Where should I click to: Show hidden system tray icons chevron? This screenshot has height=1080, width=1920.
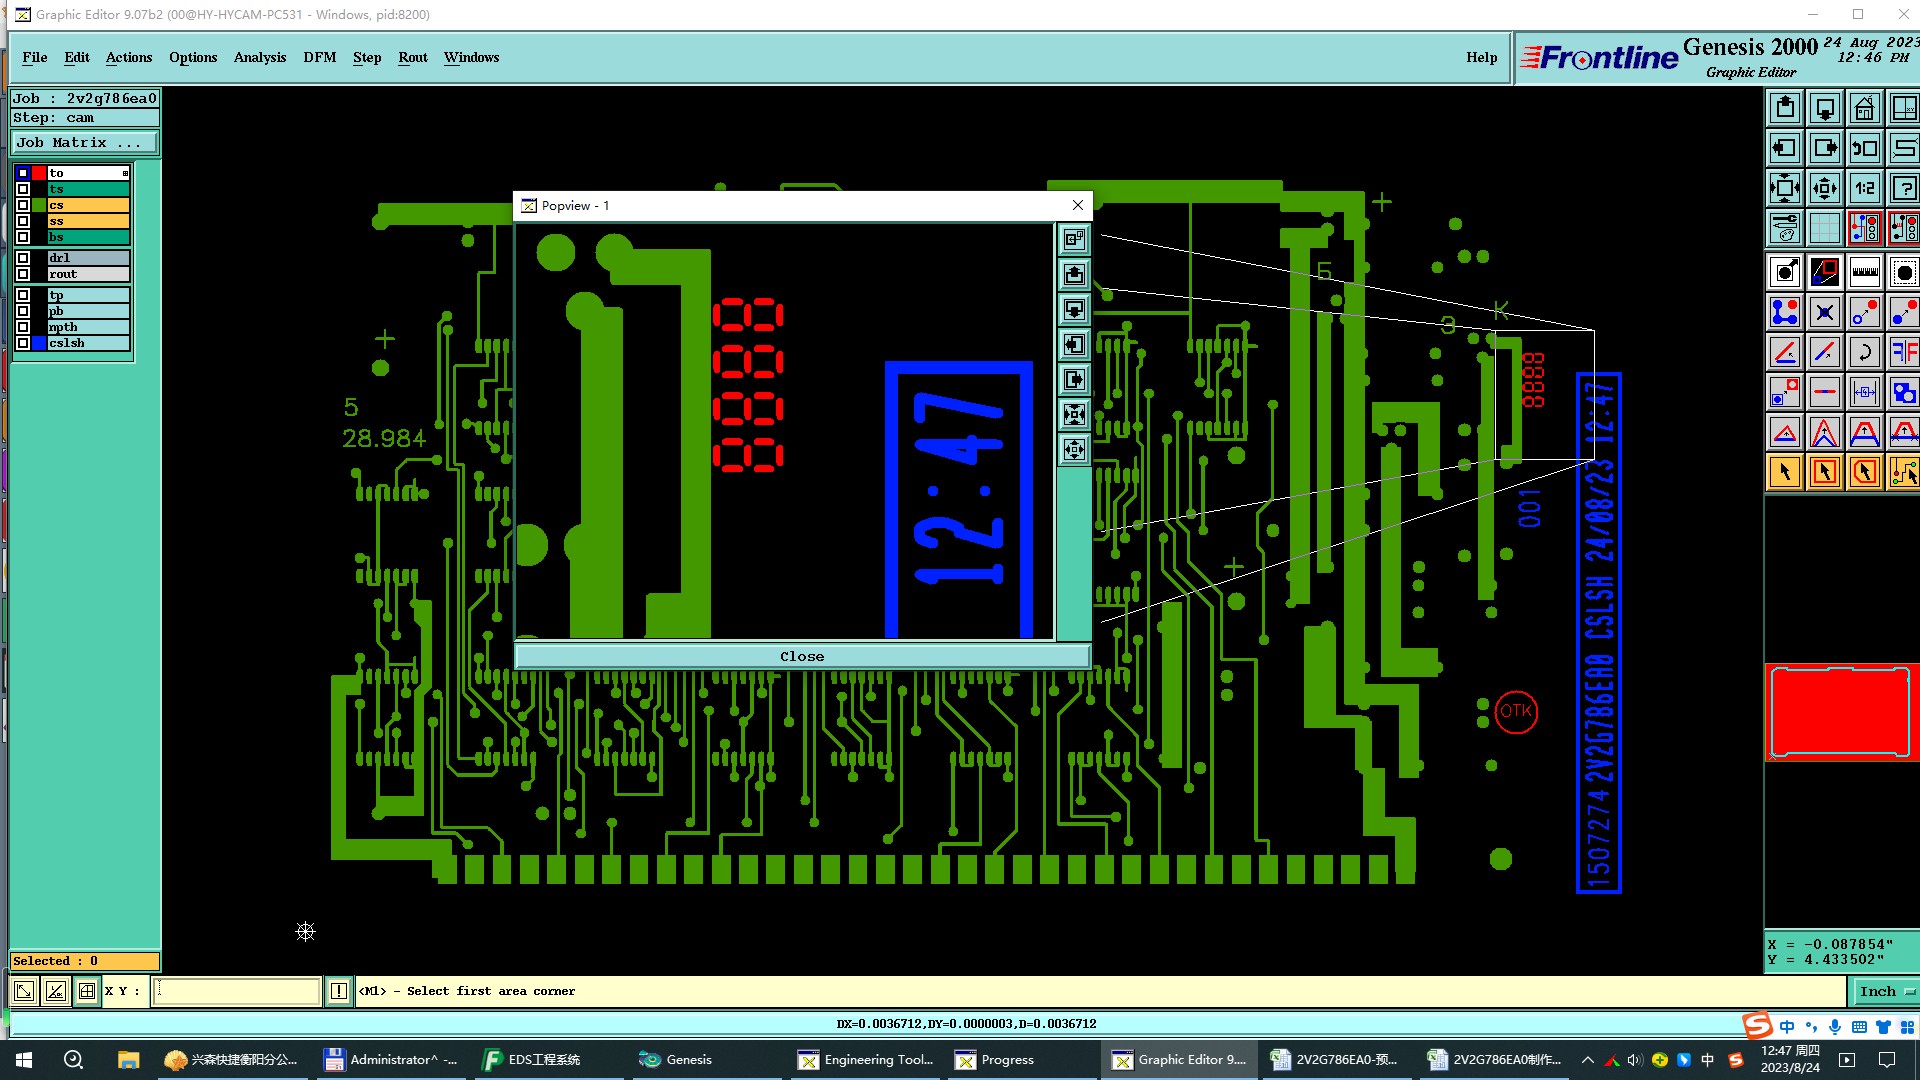point(1587,1060)
